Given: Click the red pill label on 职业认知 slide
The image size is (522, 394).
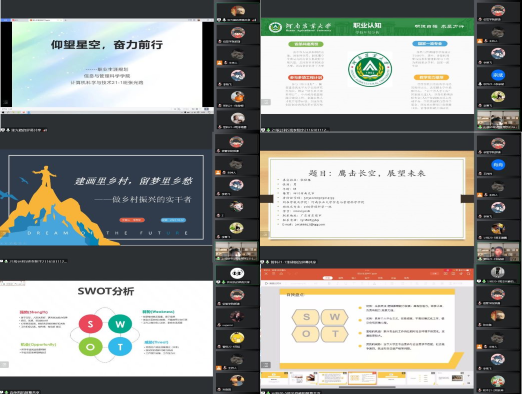Looking at the screenshot, I should coord(306,77).
